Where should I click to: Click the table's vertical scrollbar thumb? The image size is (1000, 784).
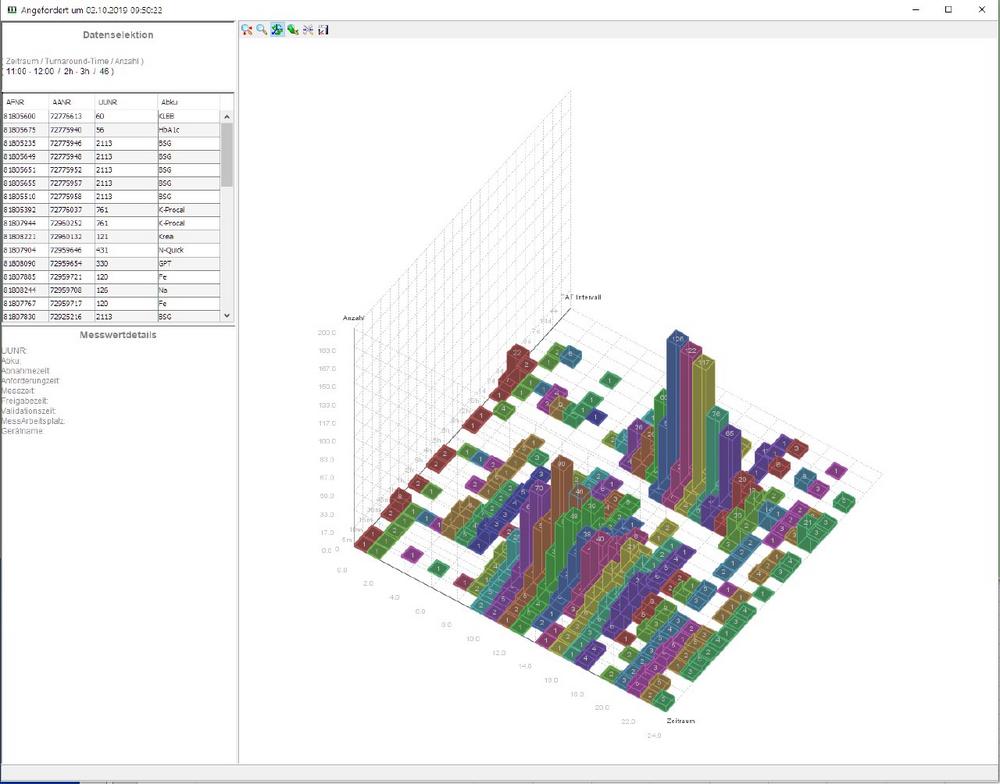[227, 155]
